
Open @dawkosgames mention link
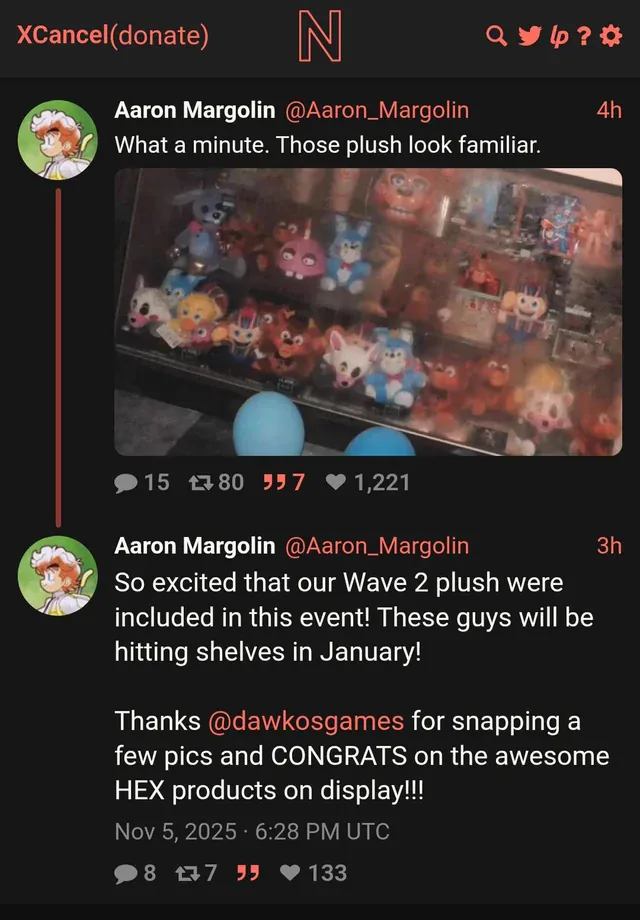(x=306, y=721)
